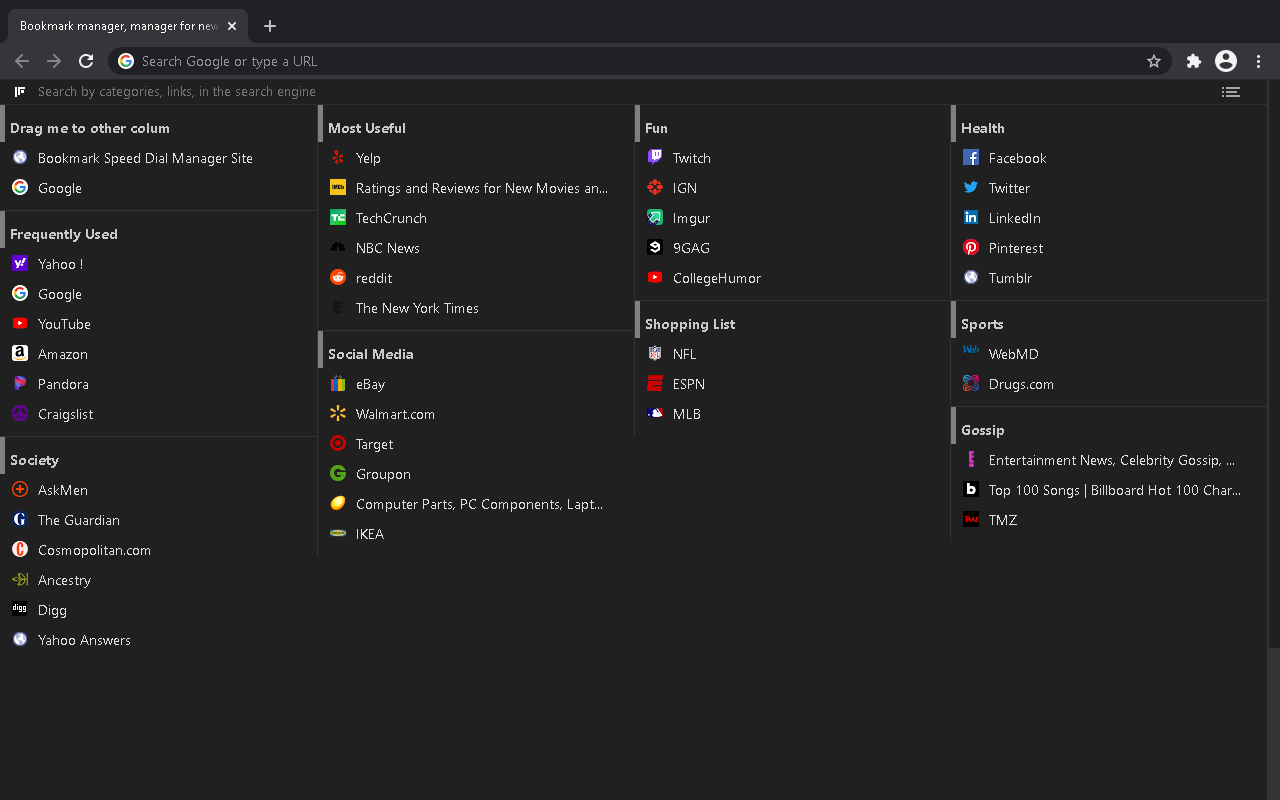Open the Chrome extensions puzzle icon
Image resolution: width=1280 pixels, height=800 pixels.
click(1193, 61)
